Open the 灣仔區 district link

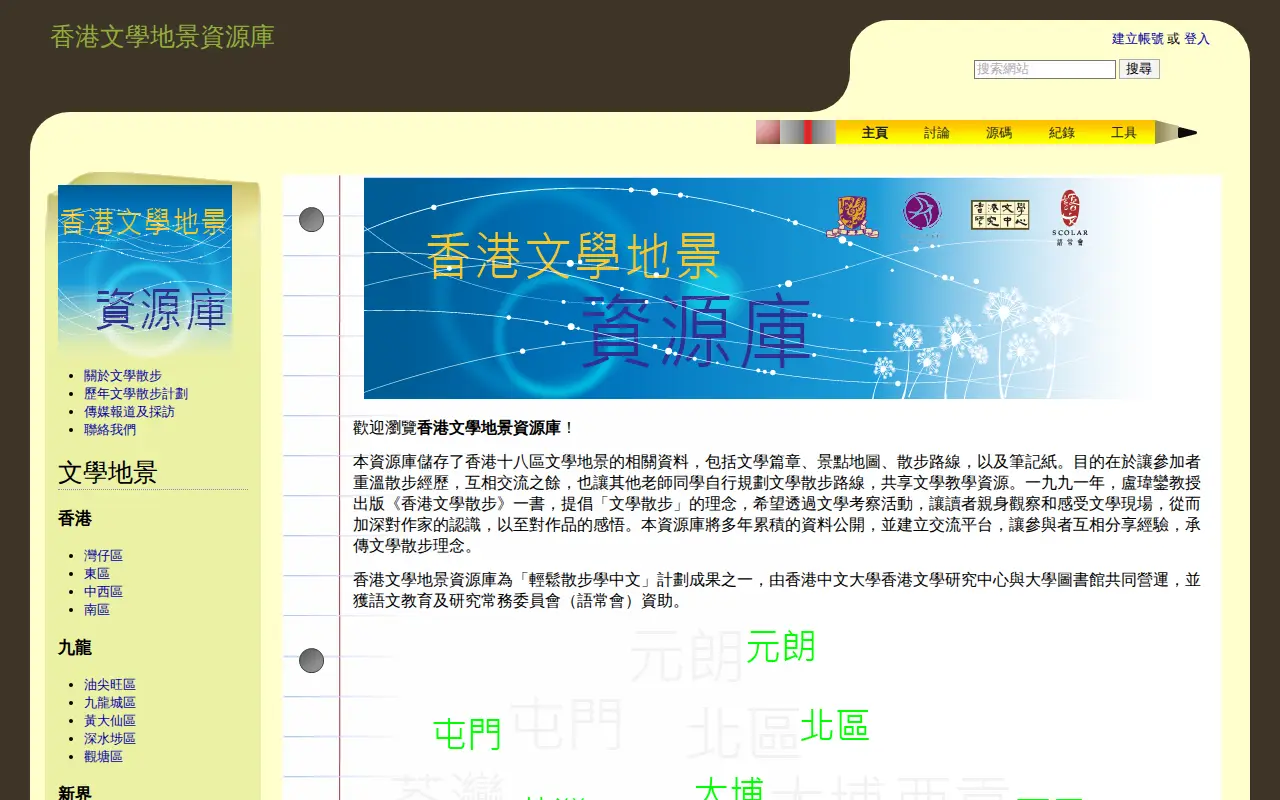tap(103, 556)
